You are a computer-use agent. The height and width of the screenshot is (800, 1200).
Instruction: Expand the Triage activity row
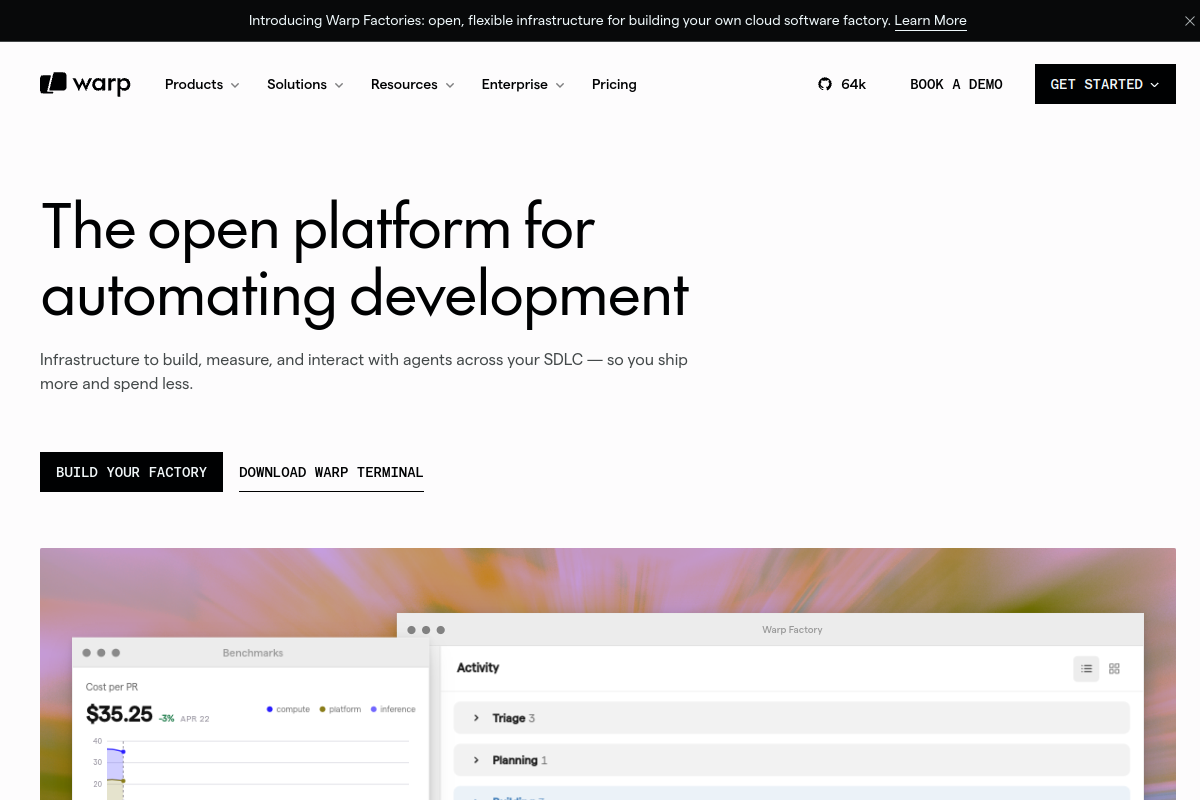point(792,718)
